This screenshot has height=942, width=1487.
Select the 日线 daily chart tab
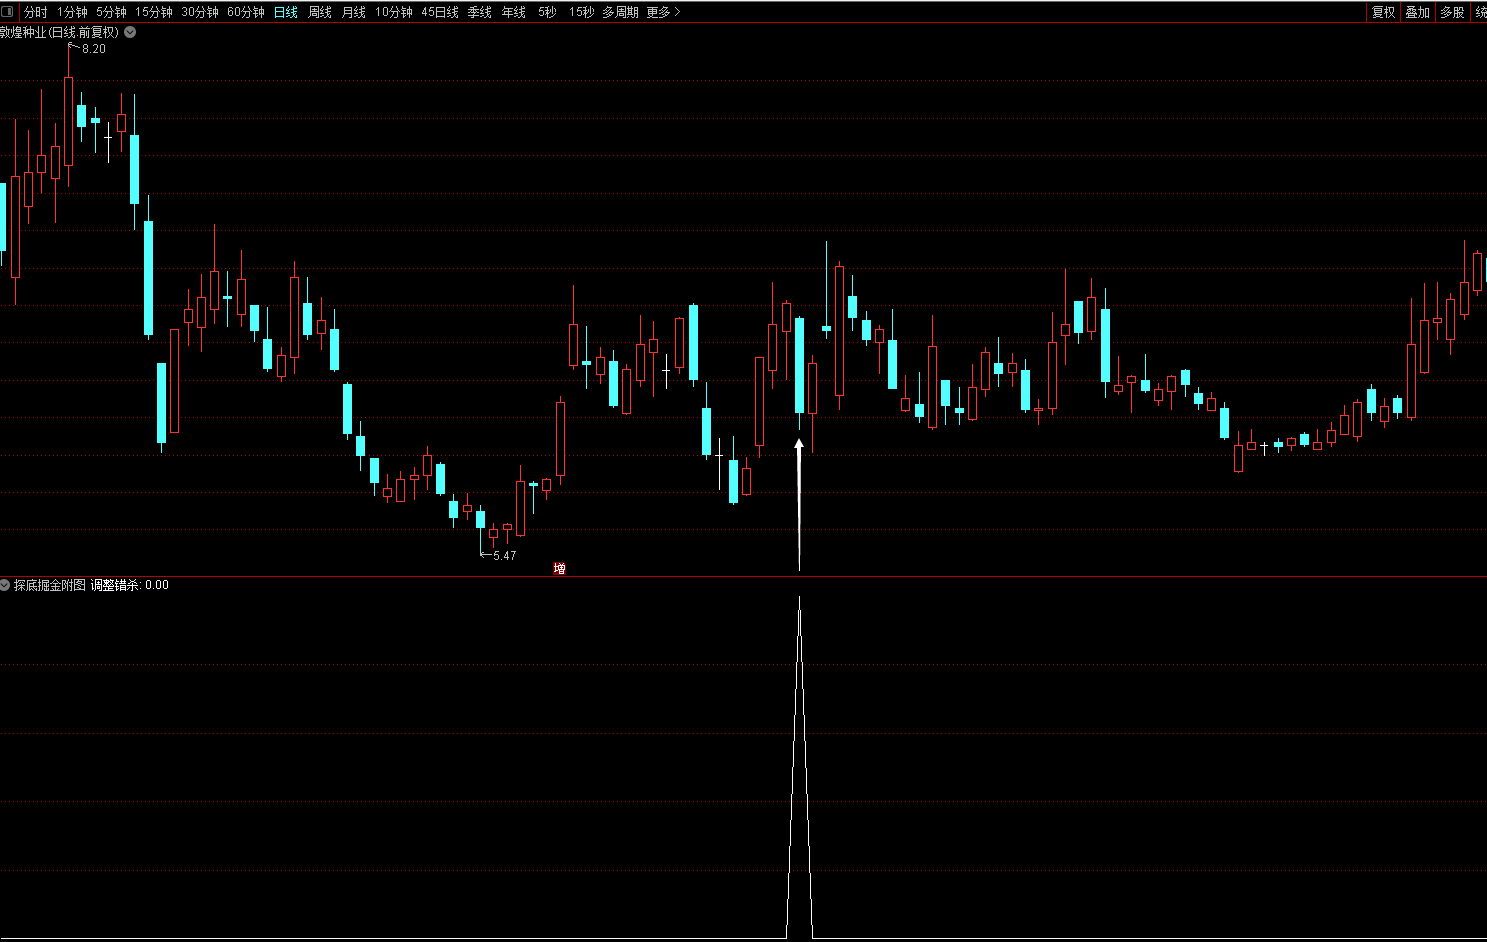286,12
